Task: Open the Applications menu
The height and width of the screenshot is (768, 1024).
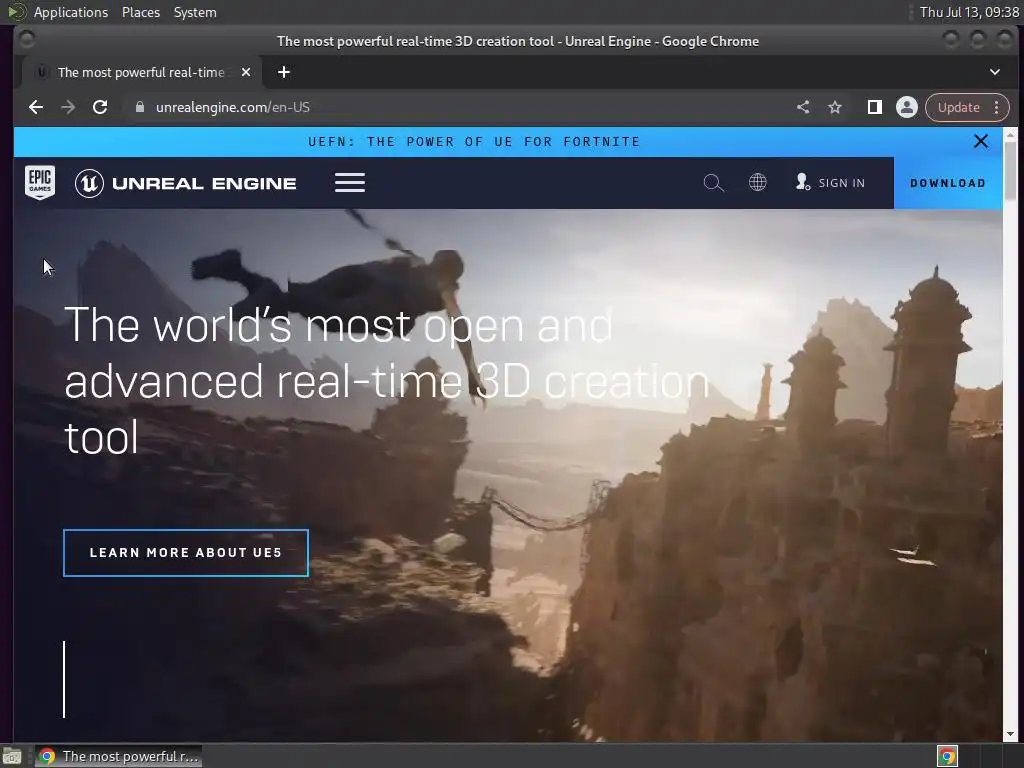Action: pyautogui.click(x=71, y=12)
